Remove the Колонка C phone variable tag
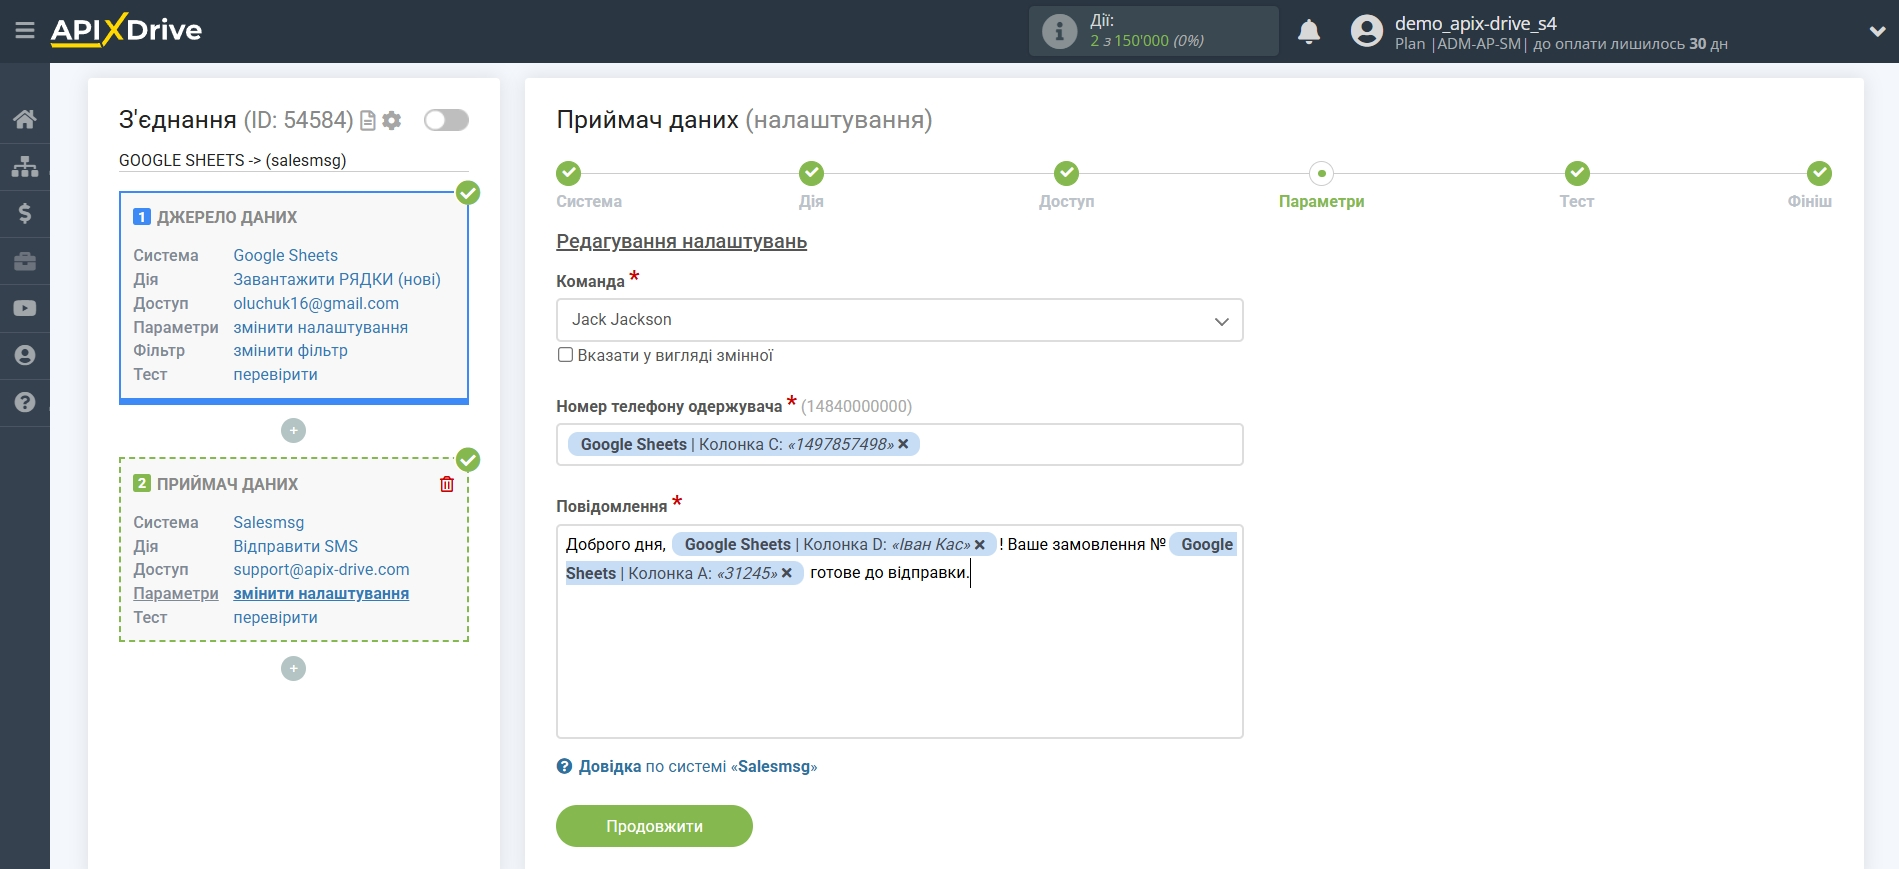Viewport: 1899px width, 869px height. (x=903, y=444)
